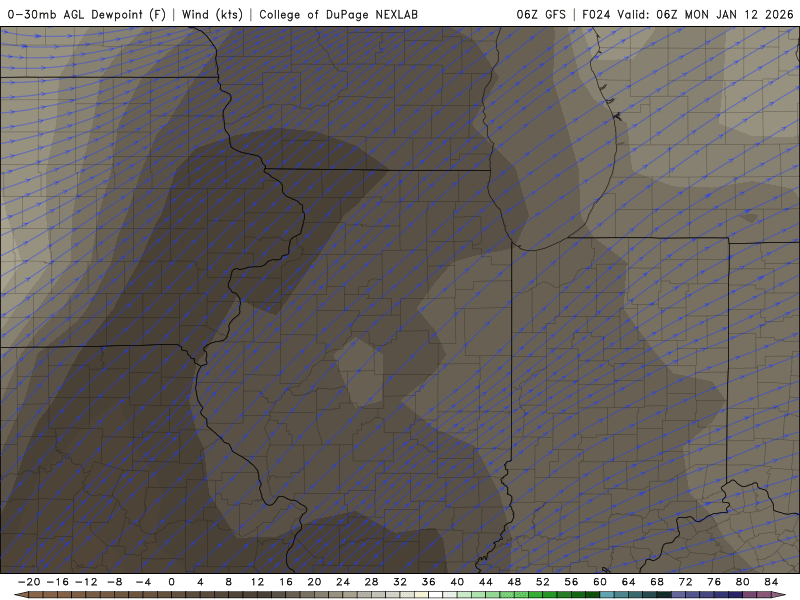Click the 36 colorbar label
800x600 pixels.
(x=429, y=582)
